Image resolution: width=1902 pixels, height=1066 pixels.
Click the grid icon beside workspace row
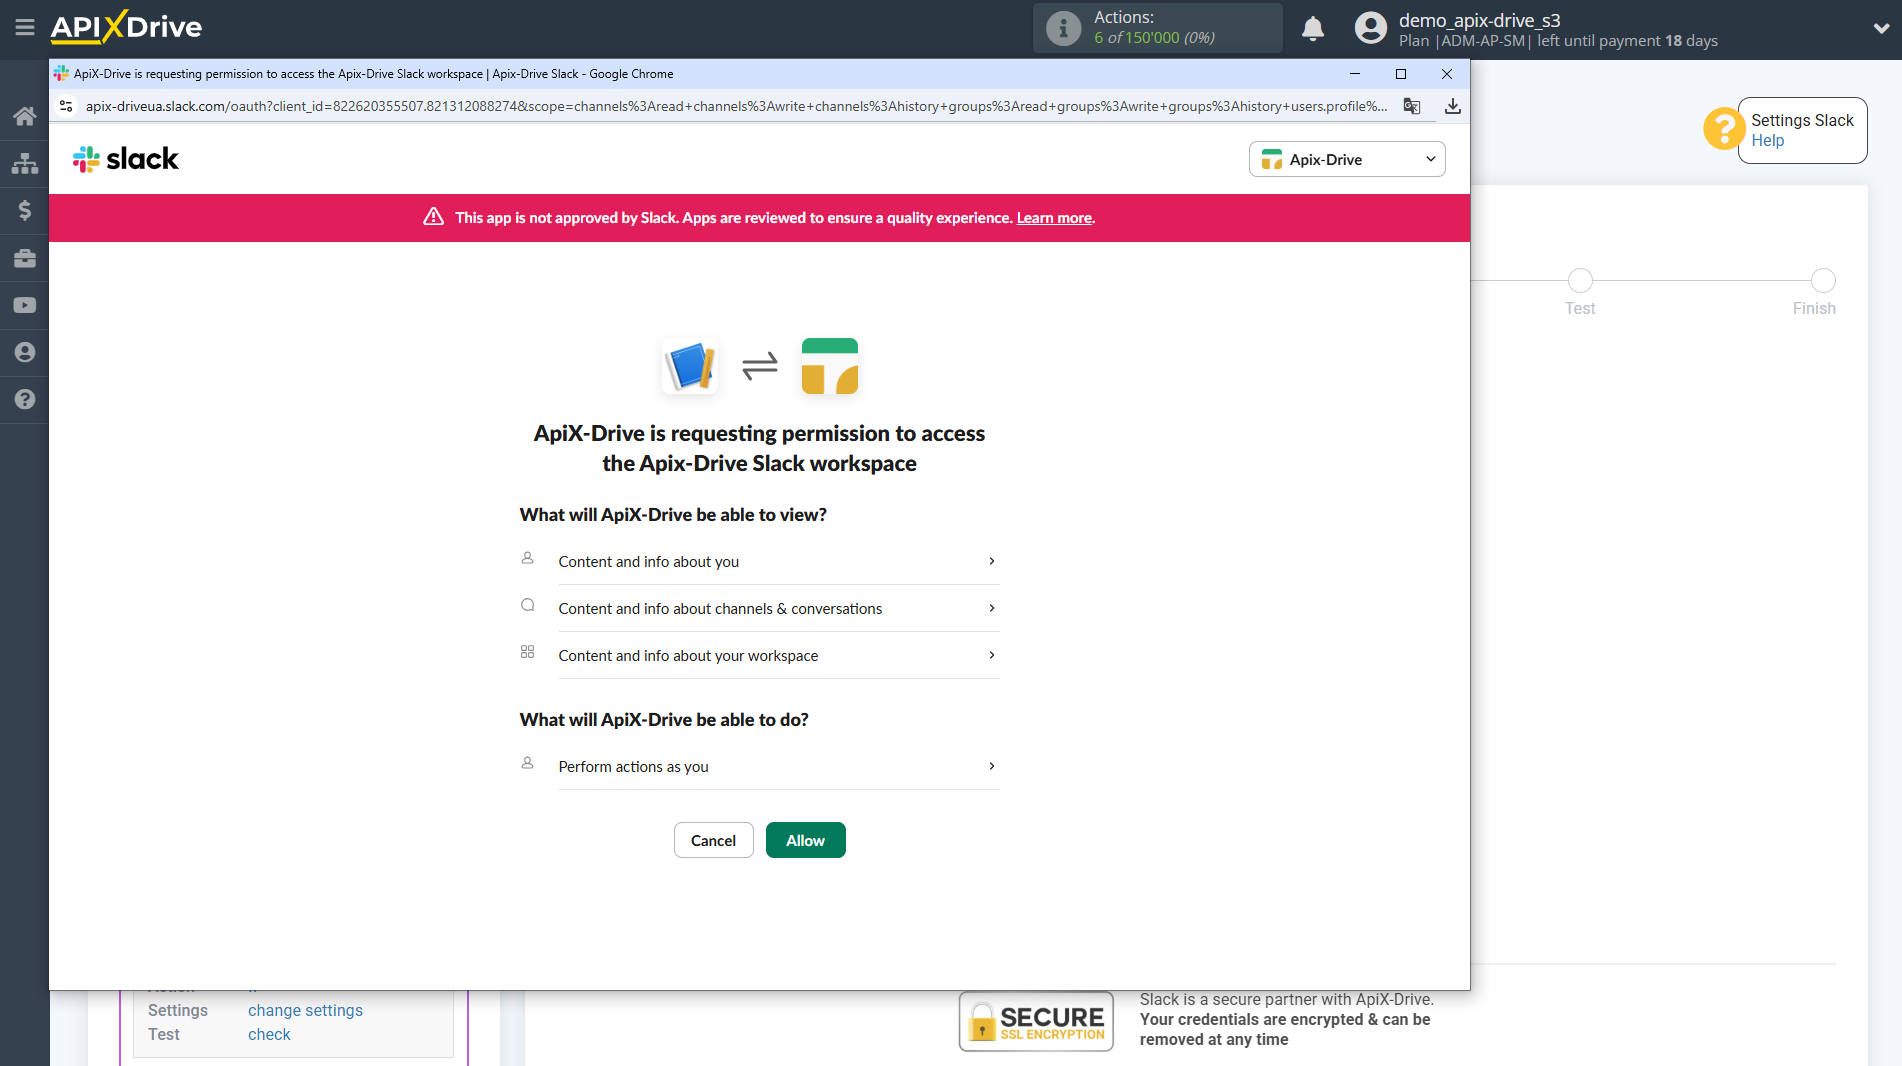[x=527, y=652]
